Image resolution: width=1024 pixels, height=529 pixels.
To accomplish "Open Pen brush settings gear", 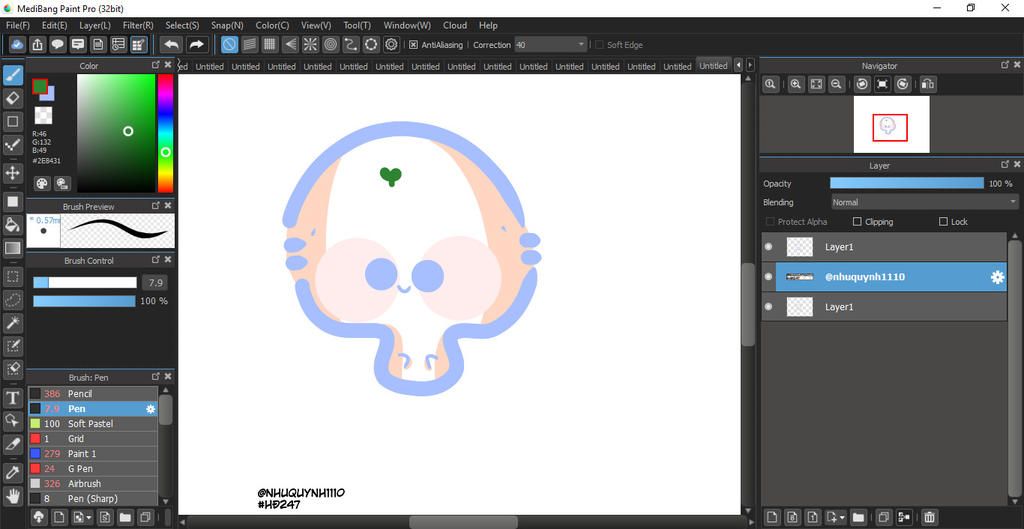I will click(151, 409).
